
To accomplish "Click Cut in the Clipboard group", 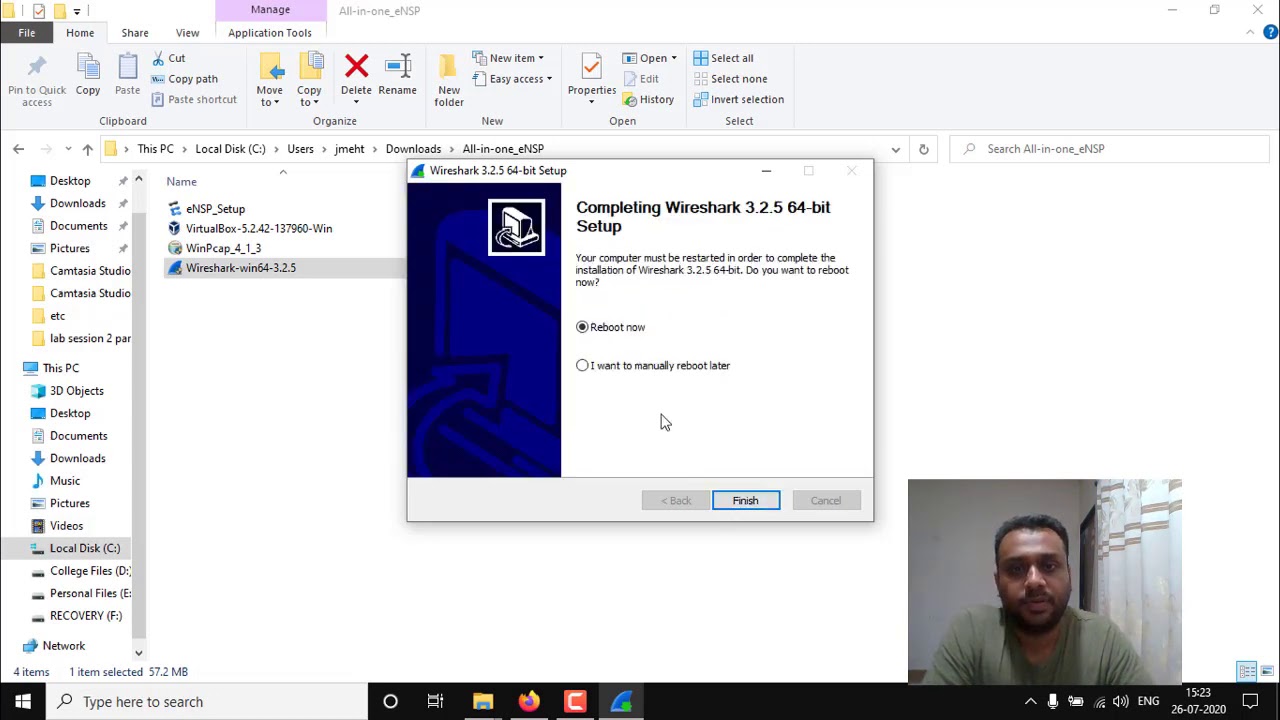I will coord(168,58).
